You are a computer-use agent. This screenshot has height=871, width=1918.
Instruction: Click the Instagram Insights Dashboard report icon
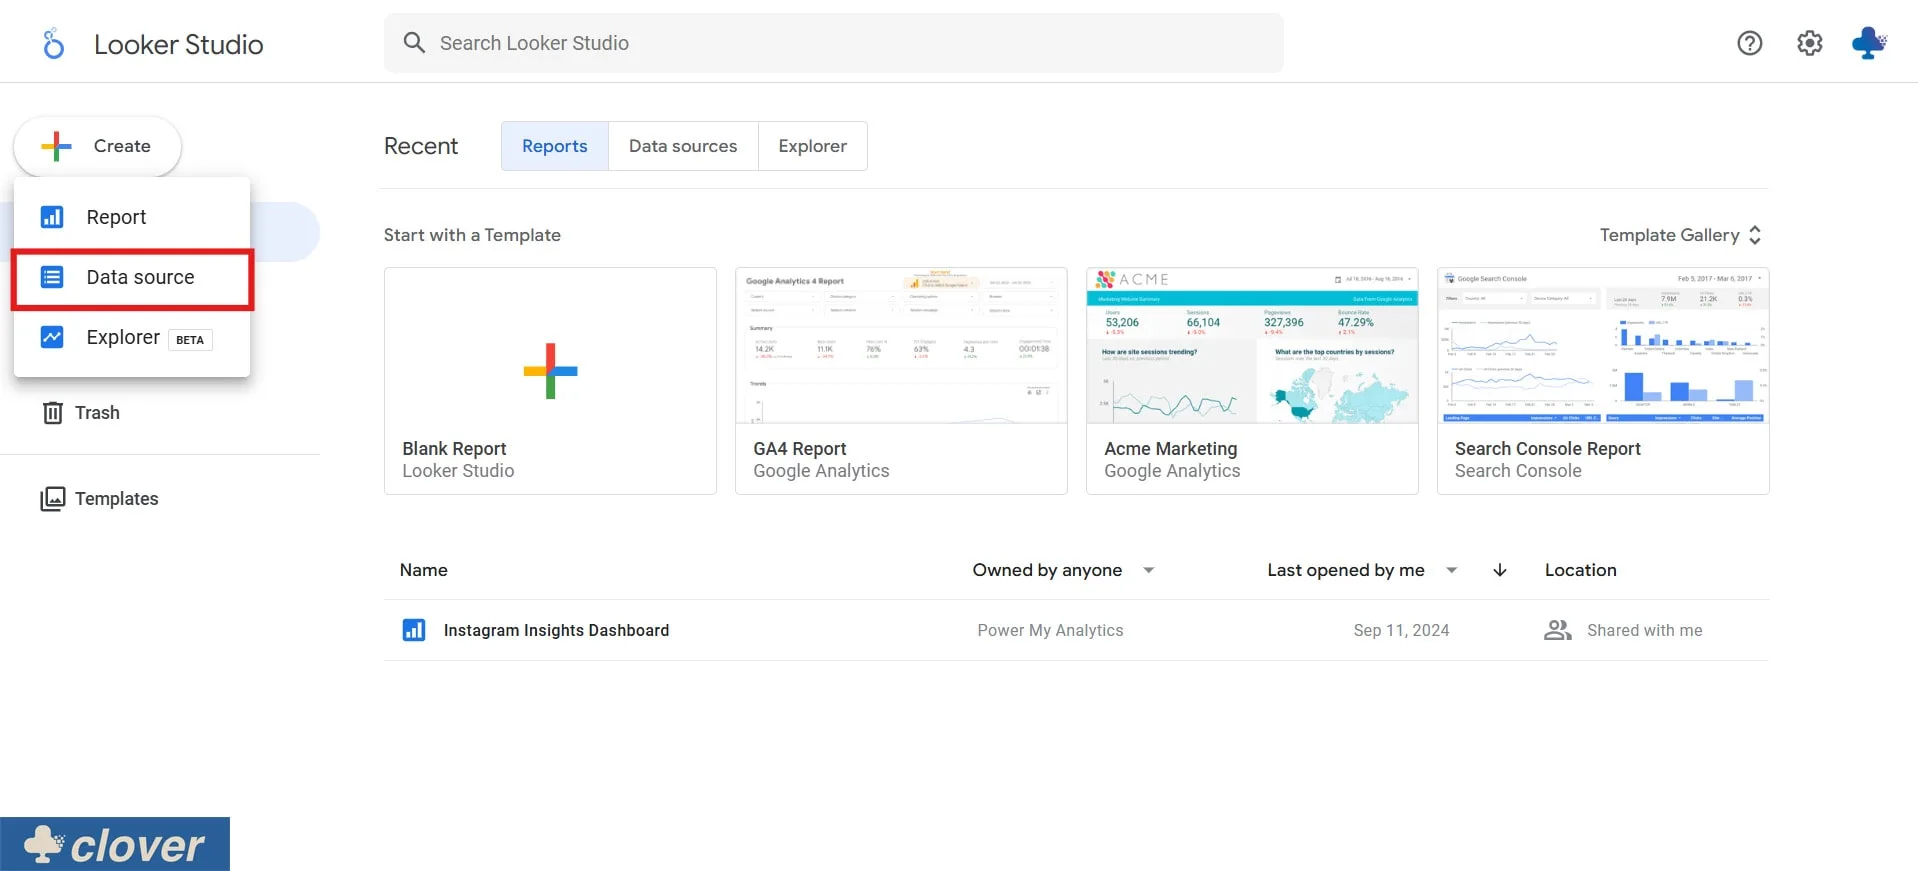414,630
